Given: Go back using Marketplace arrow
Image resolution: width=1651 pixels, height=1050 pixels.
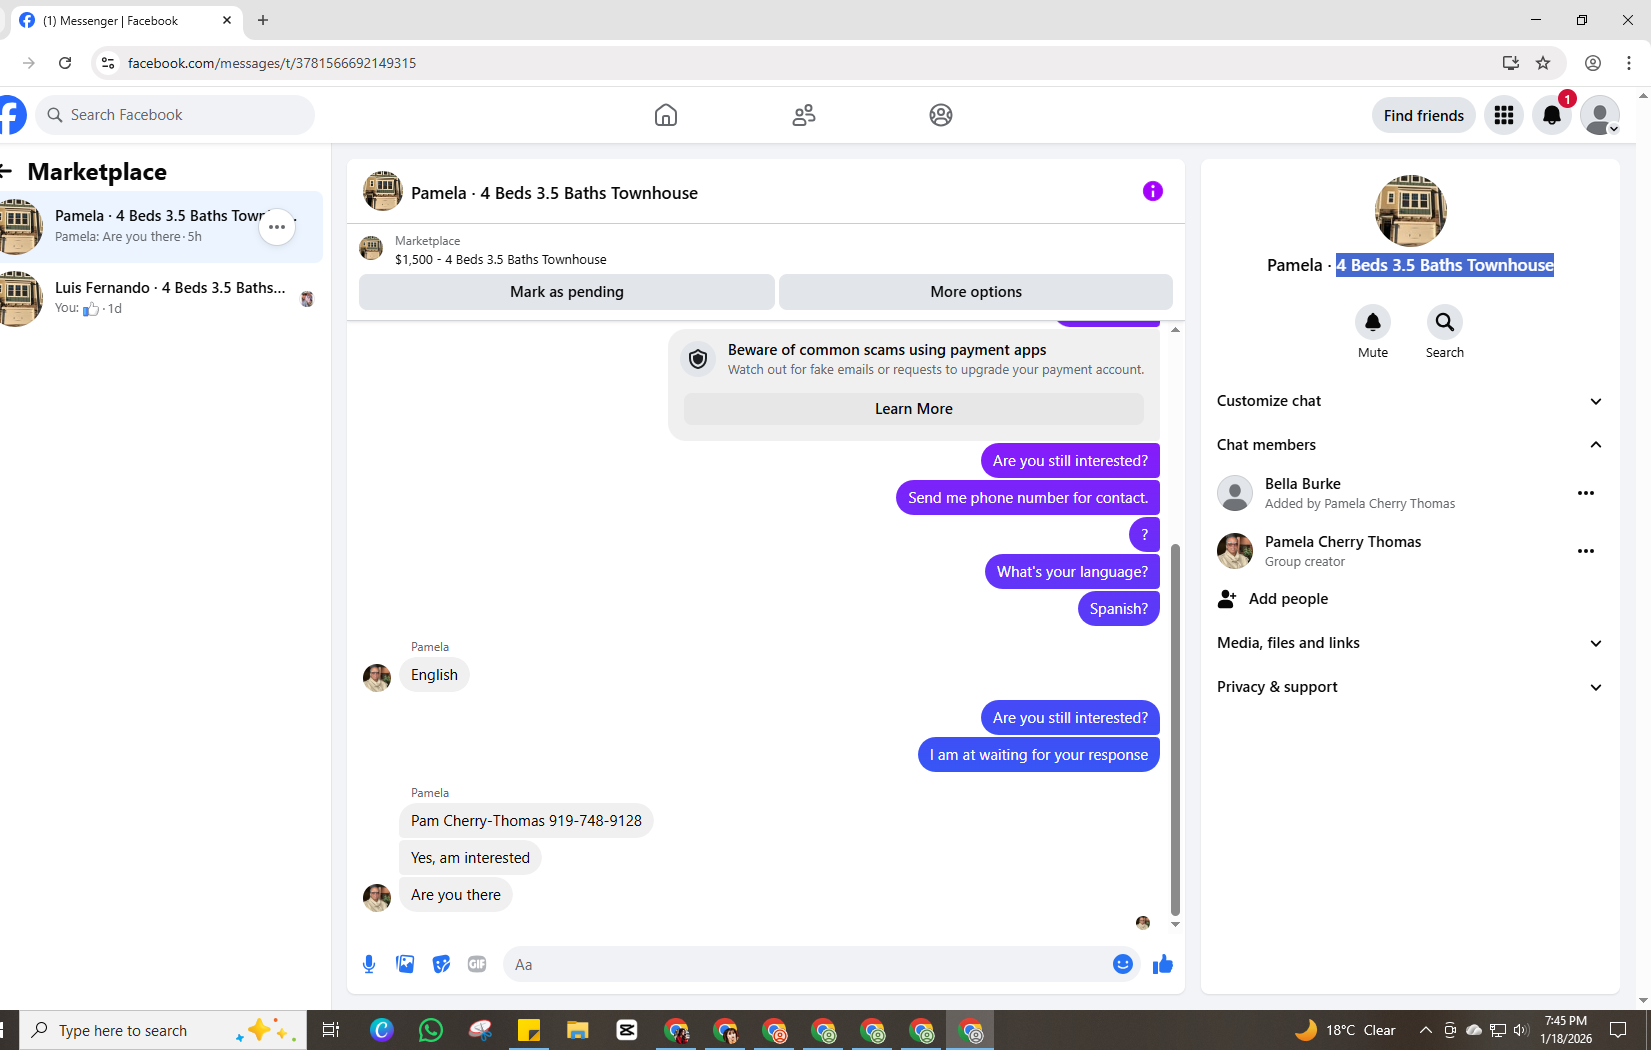Looking at the screenshot, I should pos(6,171).
